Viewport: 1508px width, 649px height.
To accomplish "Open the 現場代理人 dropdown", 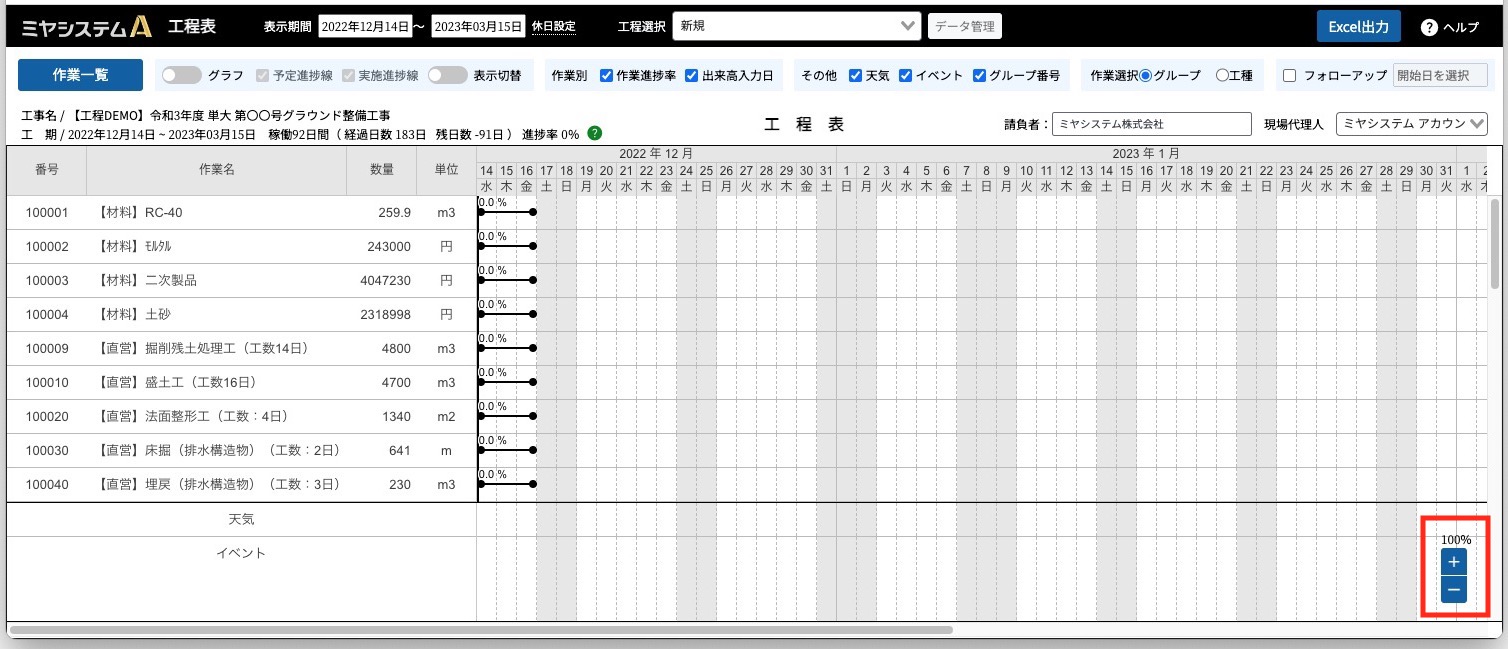I will click(1411, 123).
